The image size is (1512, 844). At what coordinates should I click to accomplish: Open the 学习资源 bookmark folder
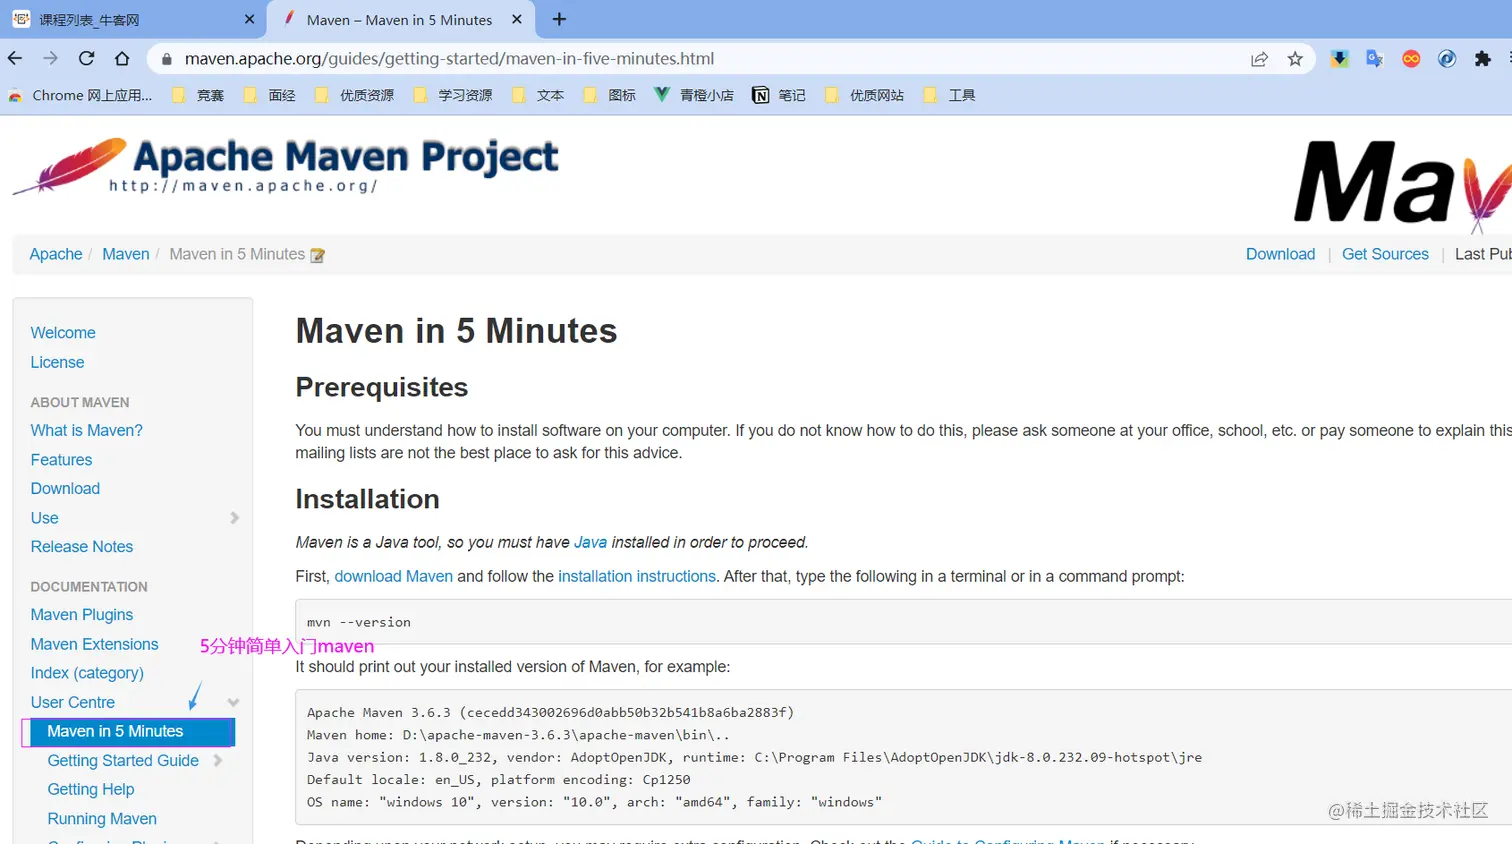[453, 95]
